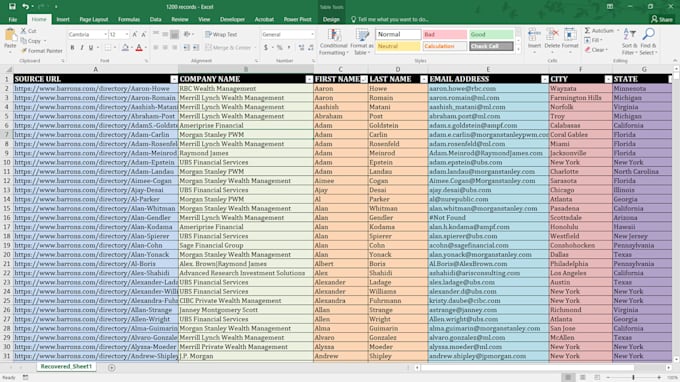
Task: Click the Clear eraser command
Action: coord(596,50)
